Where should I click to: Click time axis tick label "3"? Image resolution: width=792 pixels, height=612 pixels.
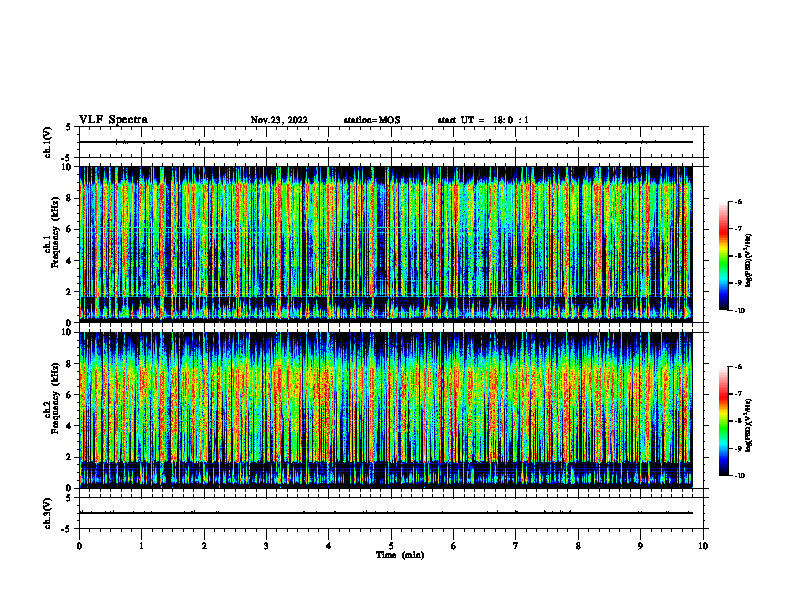[x=266, y=546]
